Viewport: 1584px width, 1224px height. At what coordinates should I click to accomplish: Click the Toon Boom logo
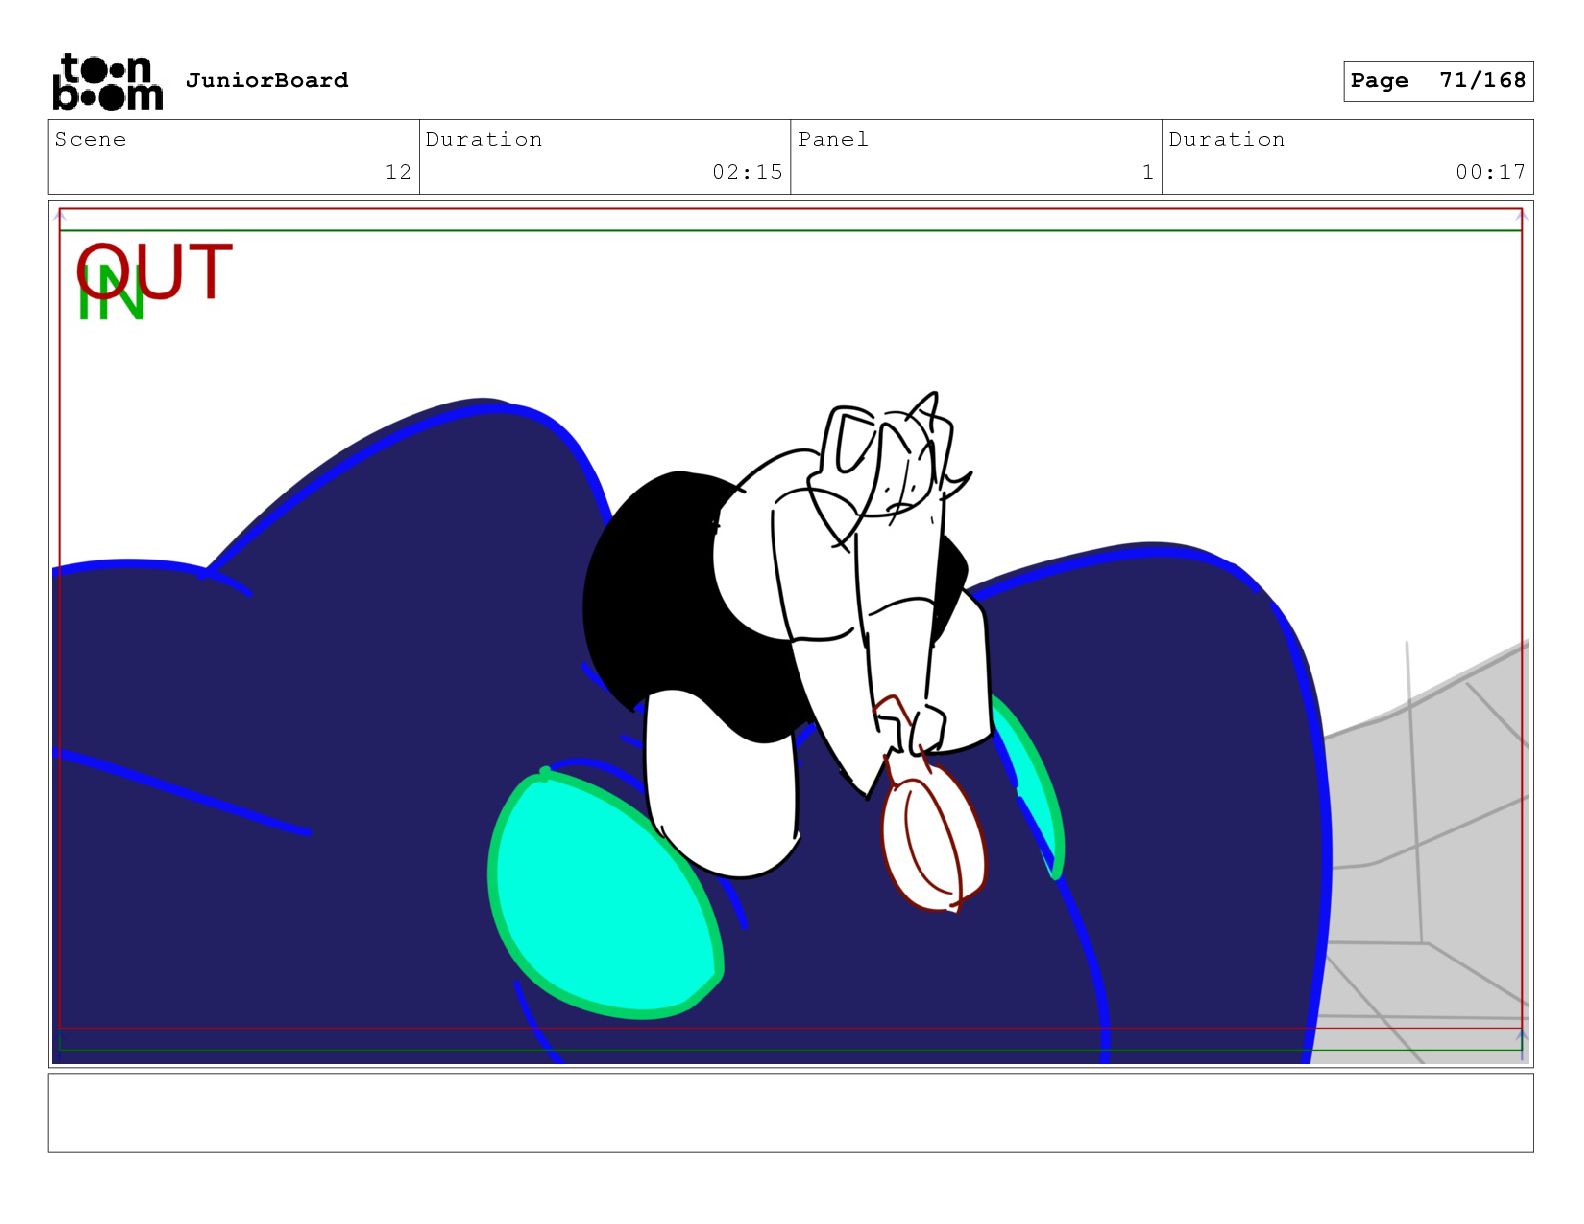click(x=107, y=81)
